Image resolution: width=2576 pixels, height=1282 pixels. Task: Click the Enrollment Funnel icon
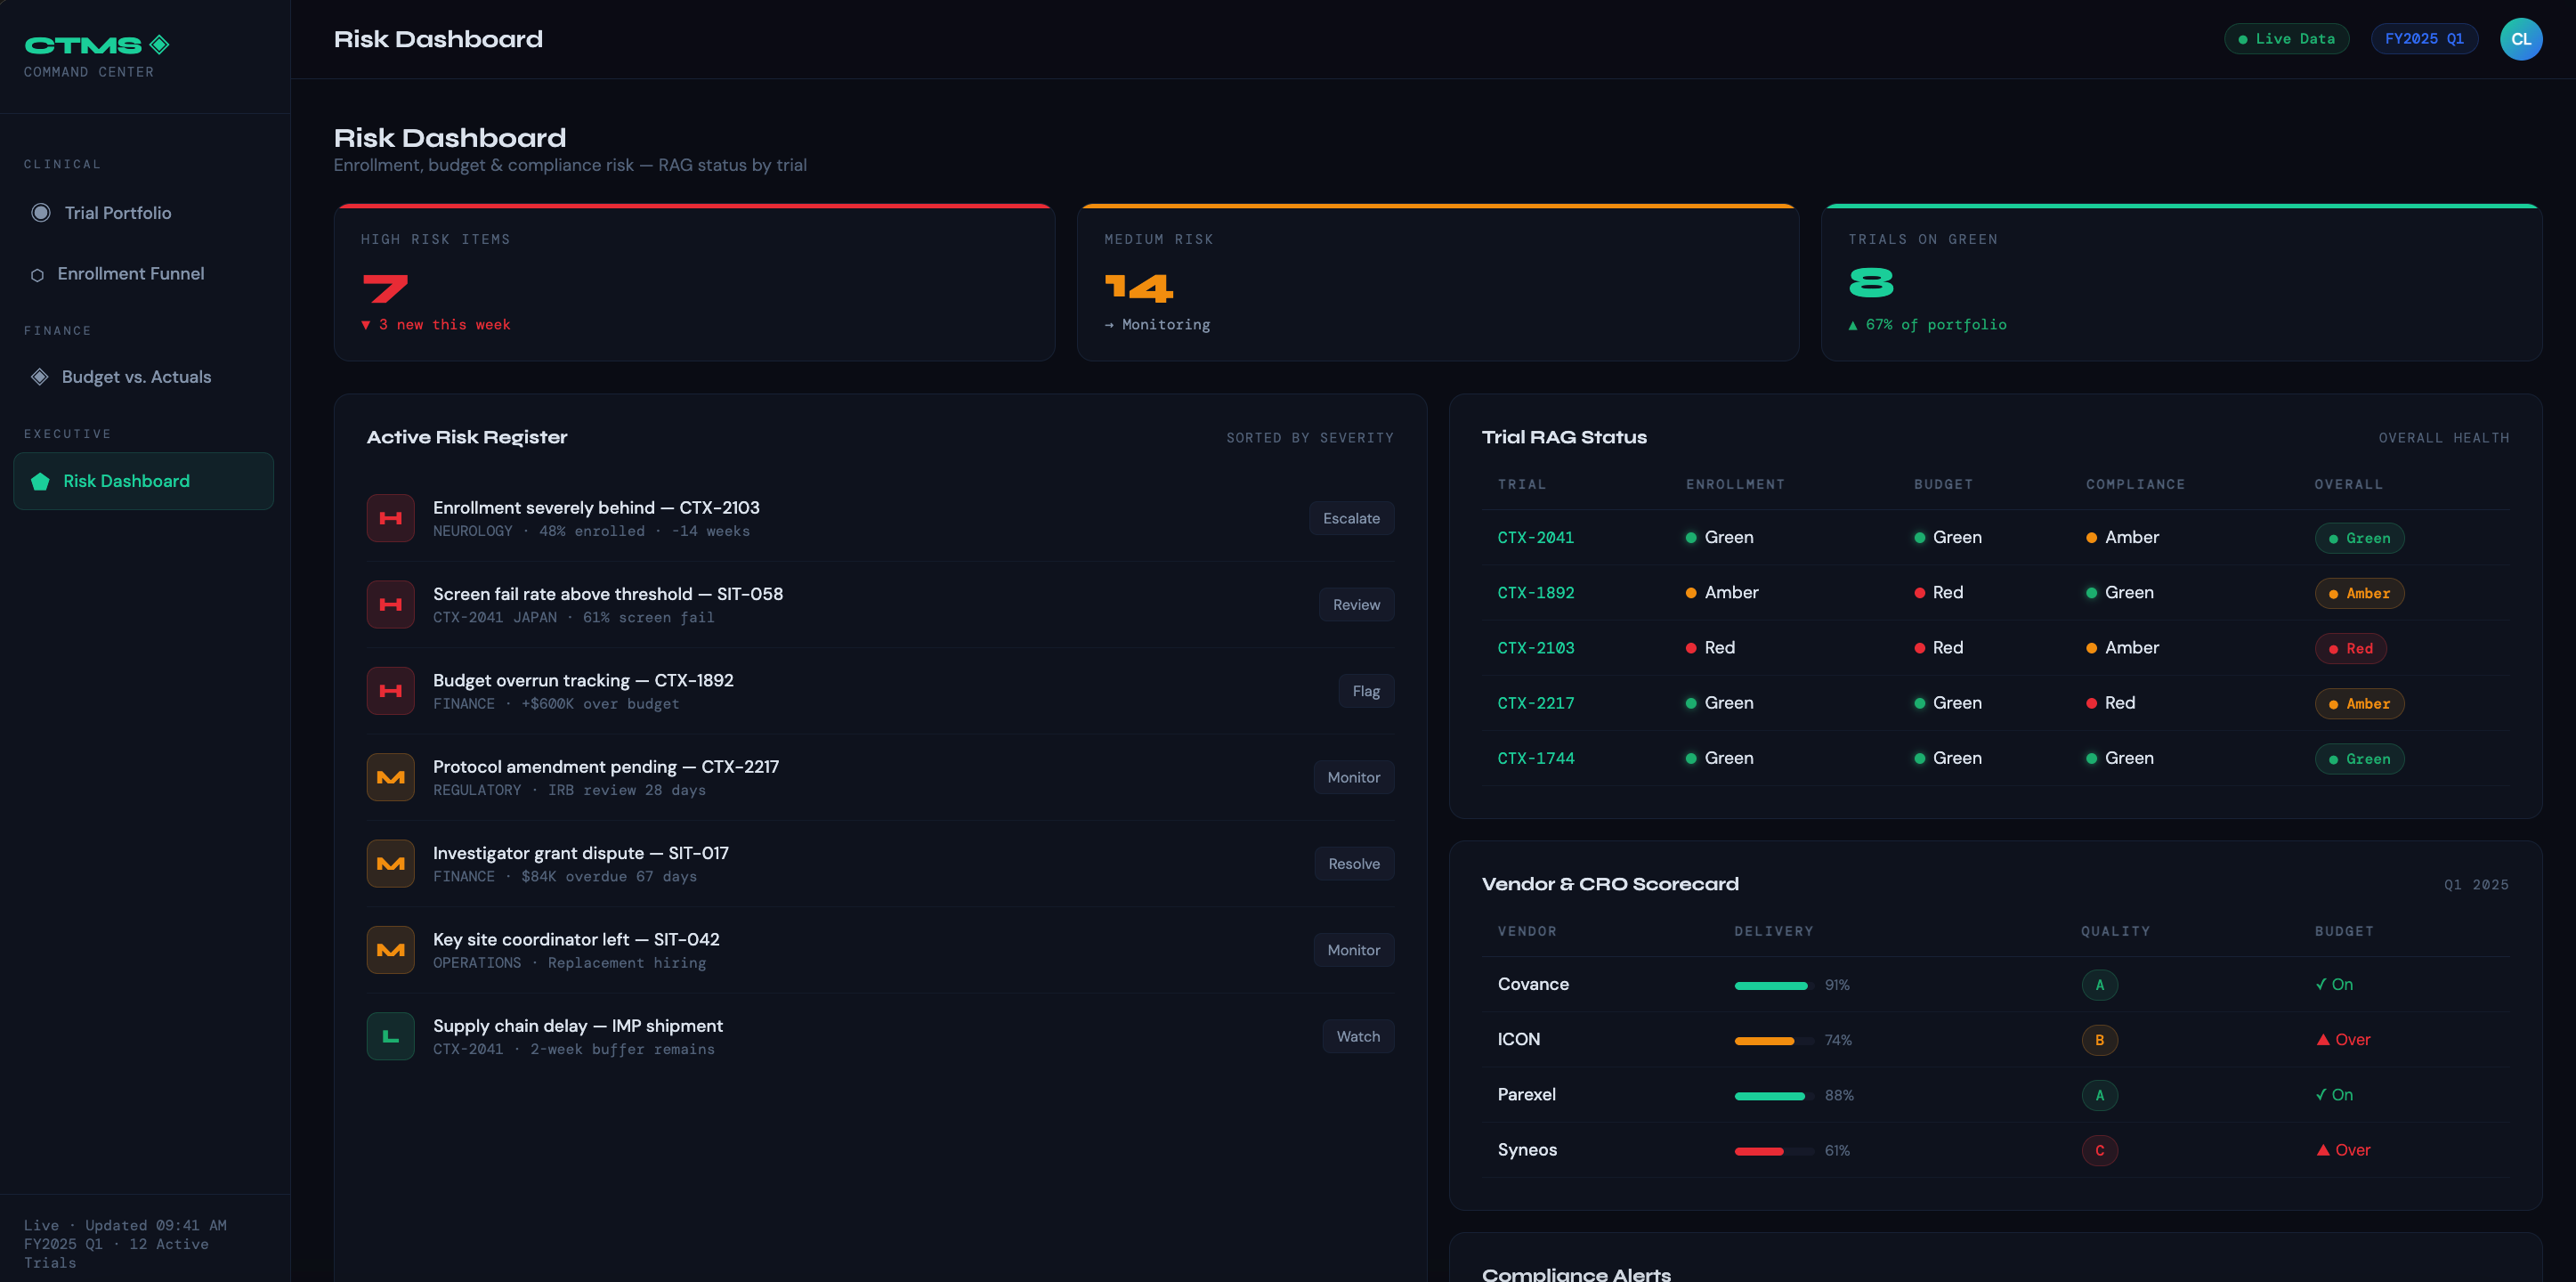pos(38,273)
